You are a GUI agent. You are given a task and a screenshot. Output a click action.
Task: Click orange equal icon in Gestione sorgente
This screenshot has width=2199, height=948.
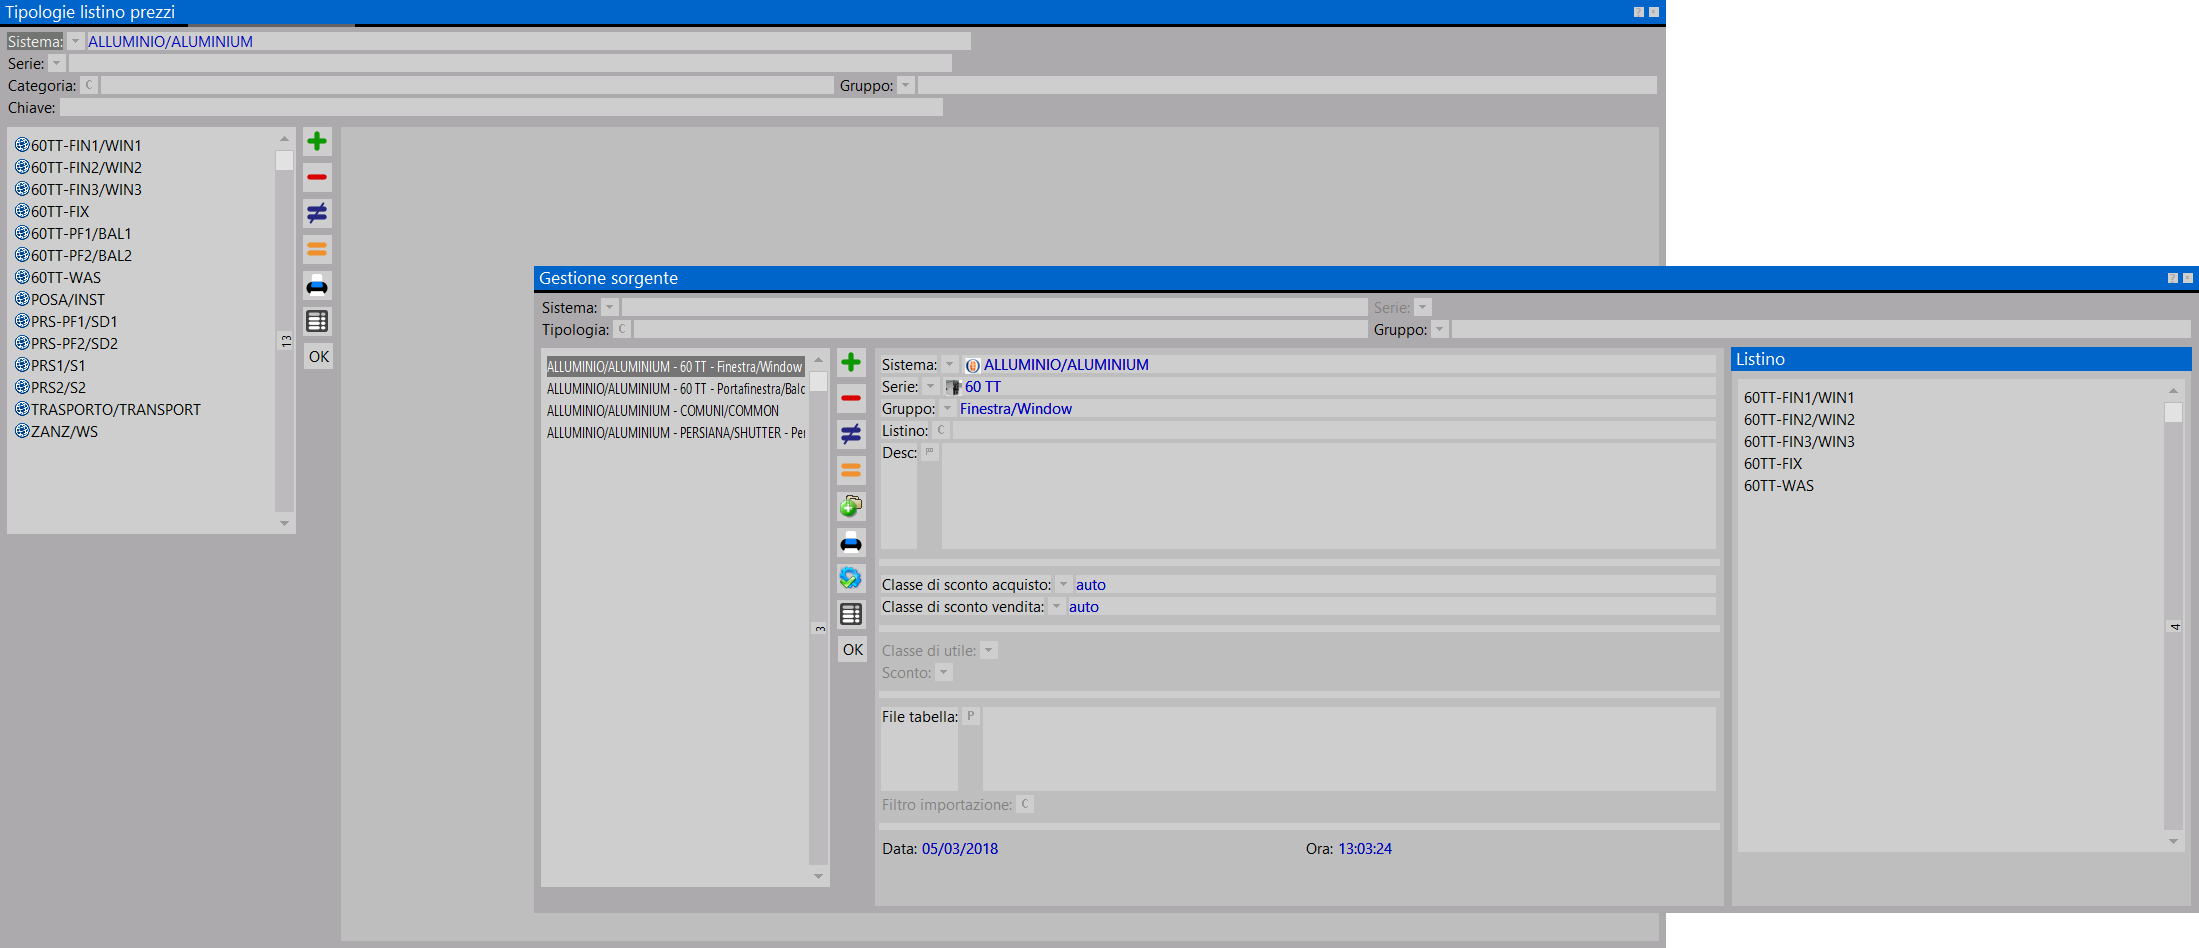coord(851,470)
